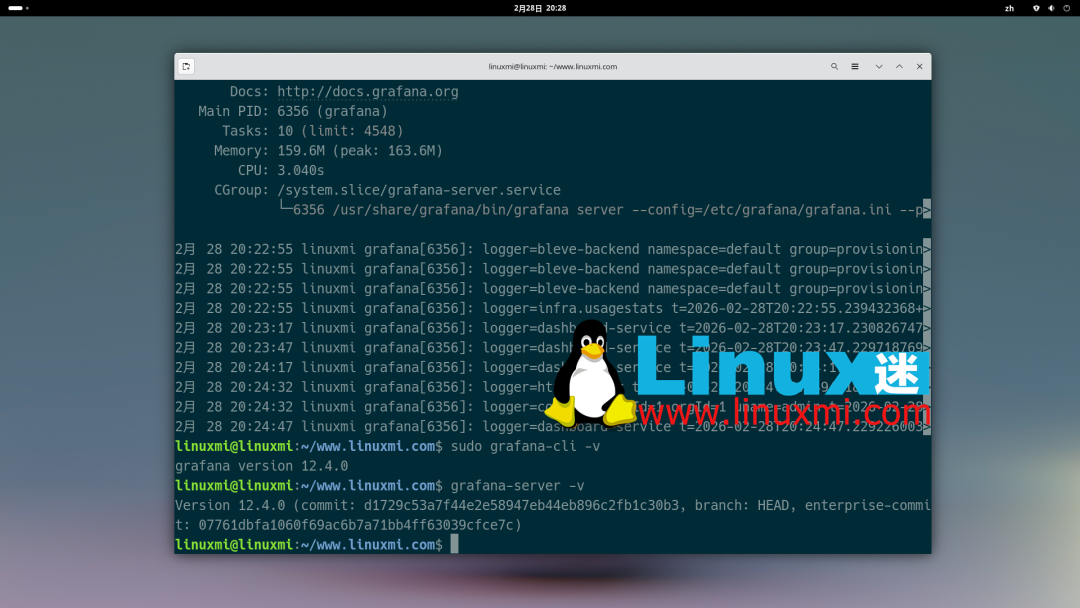Click the cursor at the last prompt
The width and height of the screenshot is (1080, 608).
pyautogui.click(x=455, y=545)
